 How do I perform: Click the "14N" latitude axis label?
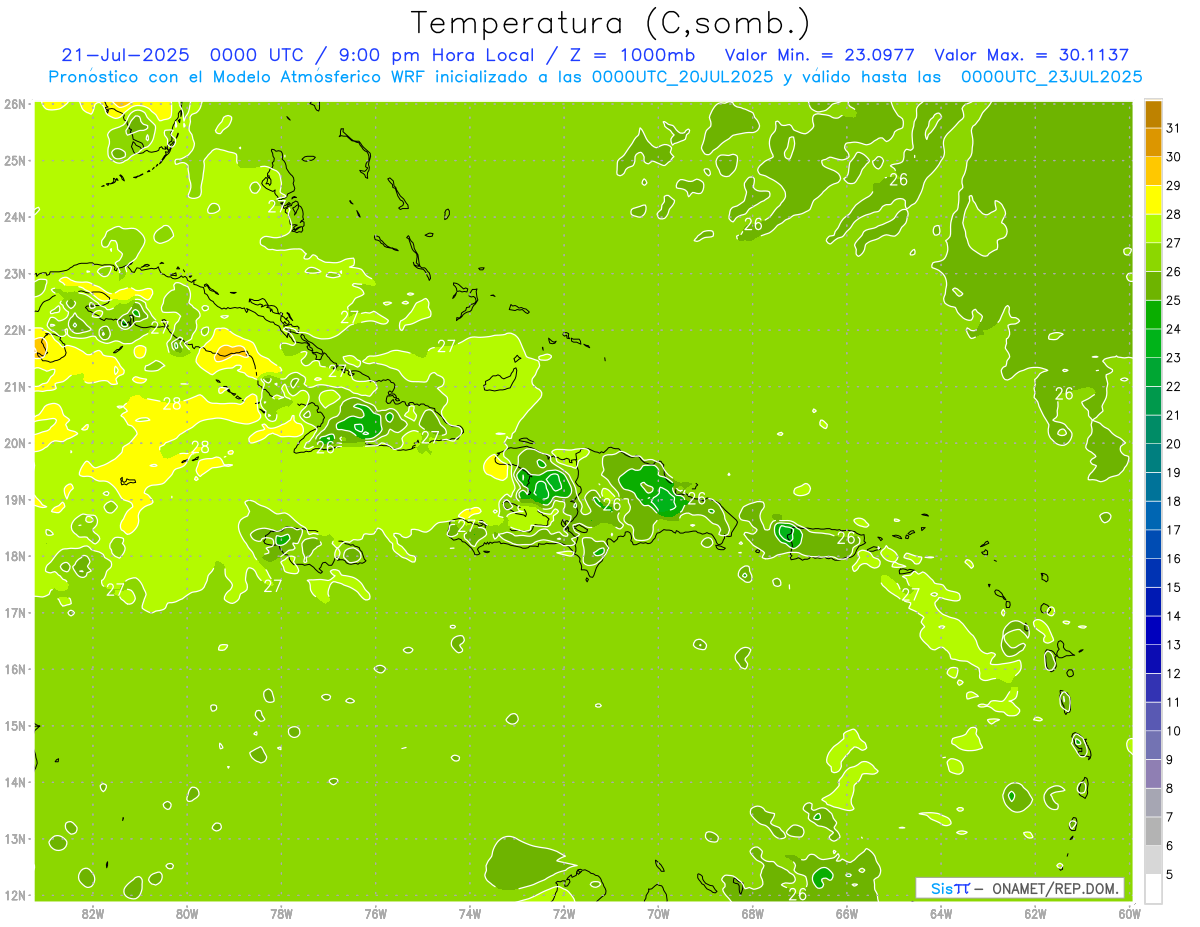click(x=14, y=782)
